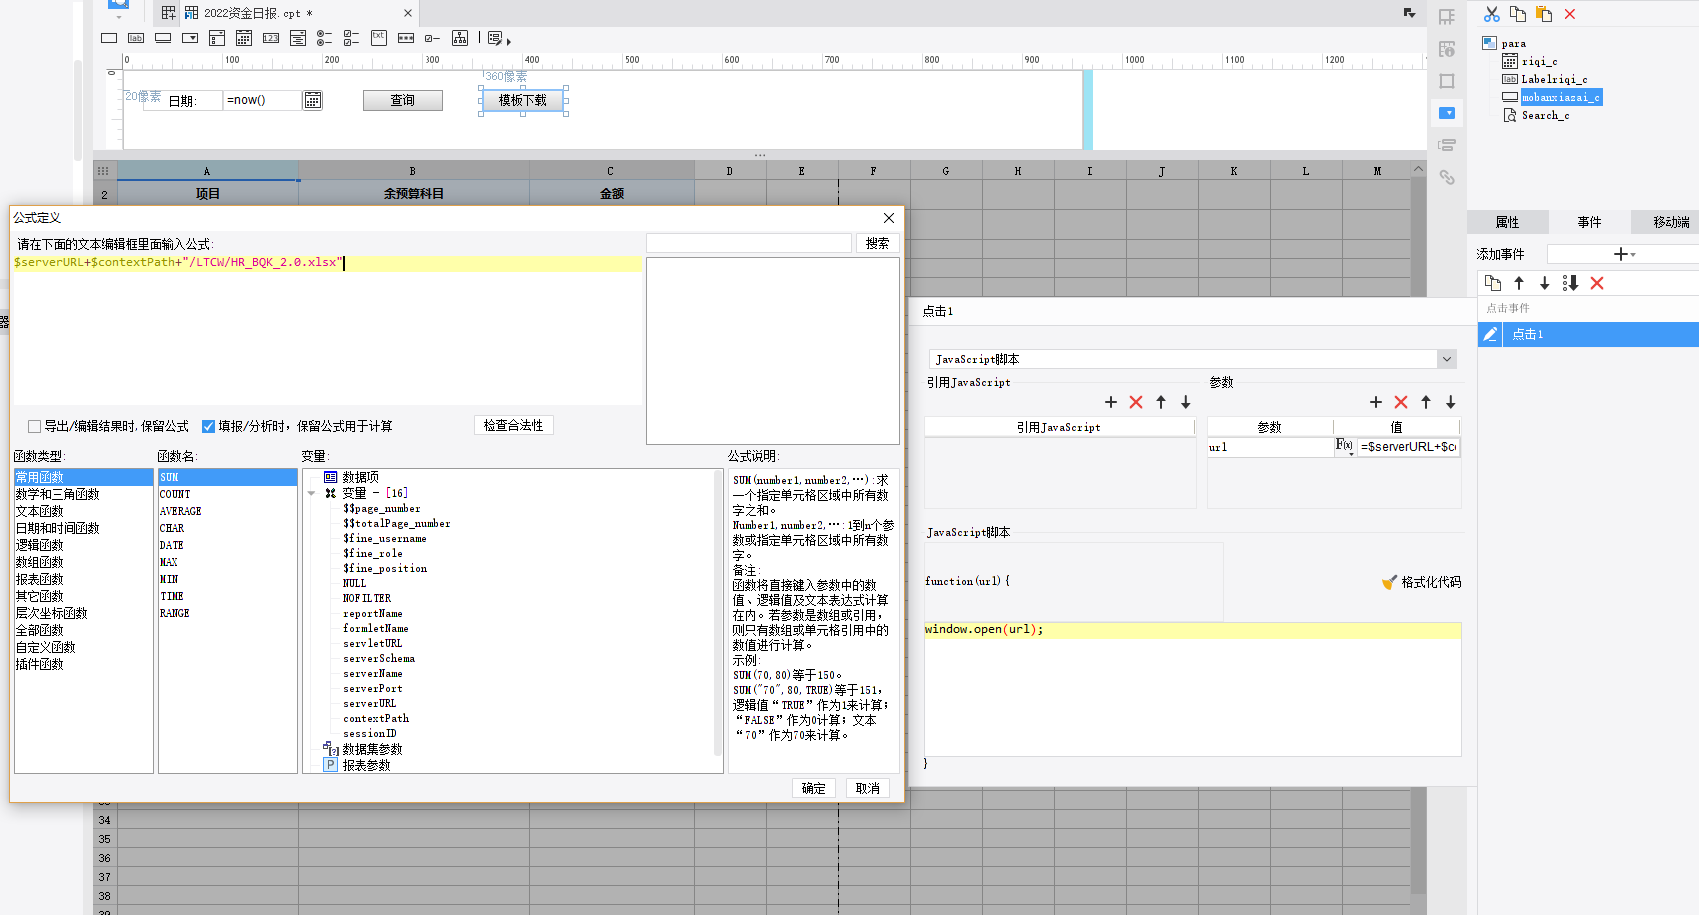Viewport: 1699px width, 915px height.
Task: Click the 搜索 button in formula dialog
Action: pos(877,243)
